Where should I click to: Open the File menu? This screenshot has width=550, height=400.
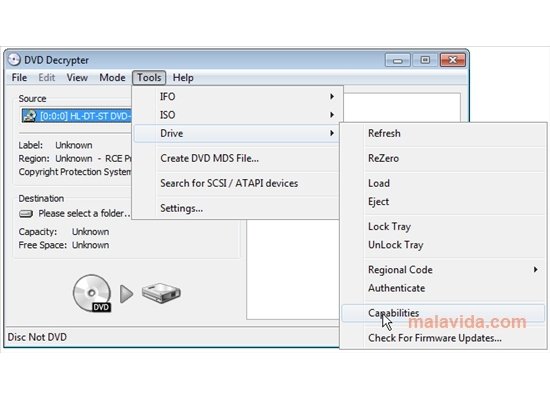coord(19,78)
